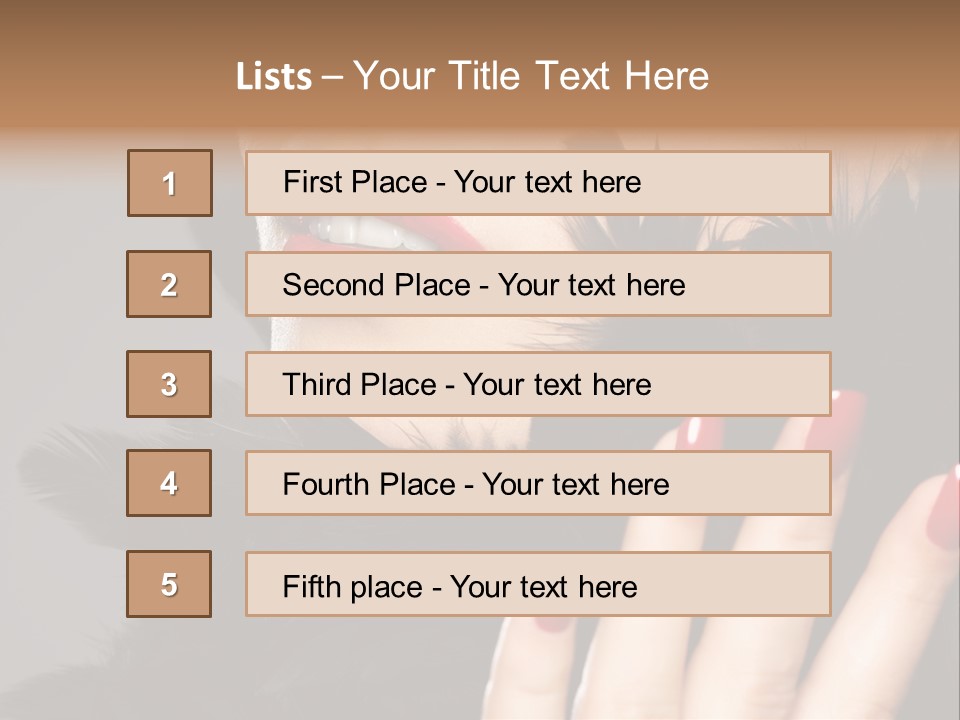Screen dimensions: 960x720
Task: Click 'Fourth Place - Your text here' bar
Action: pos(538,483)
